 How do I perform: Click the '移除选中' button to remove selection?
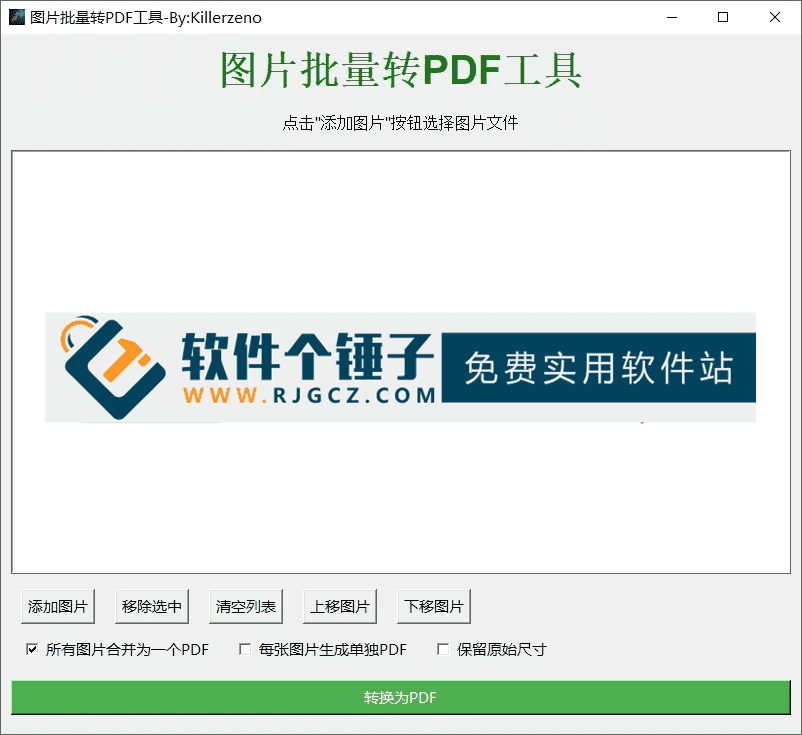(151, 606)
